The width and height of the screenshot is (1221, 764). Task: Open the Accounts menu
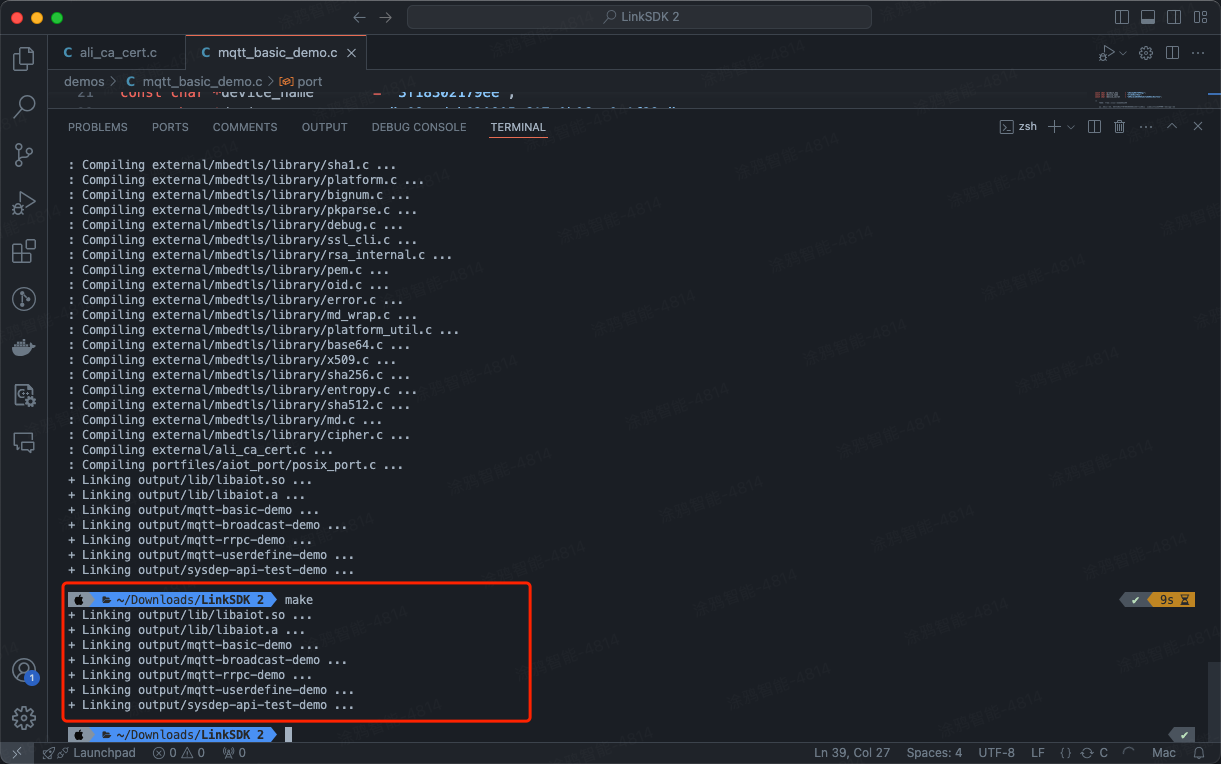pyautogui.click(x=24, y=670)
